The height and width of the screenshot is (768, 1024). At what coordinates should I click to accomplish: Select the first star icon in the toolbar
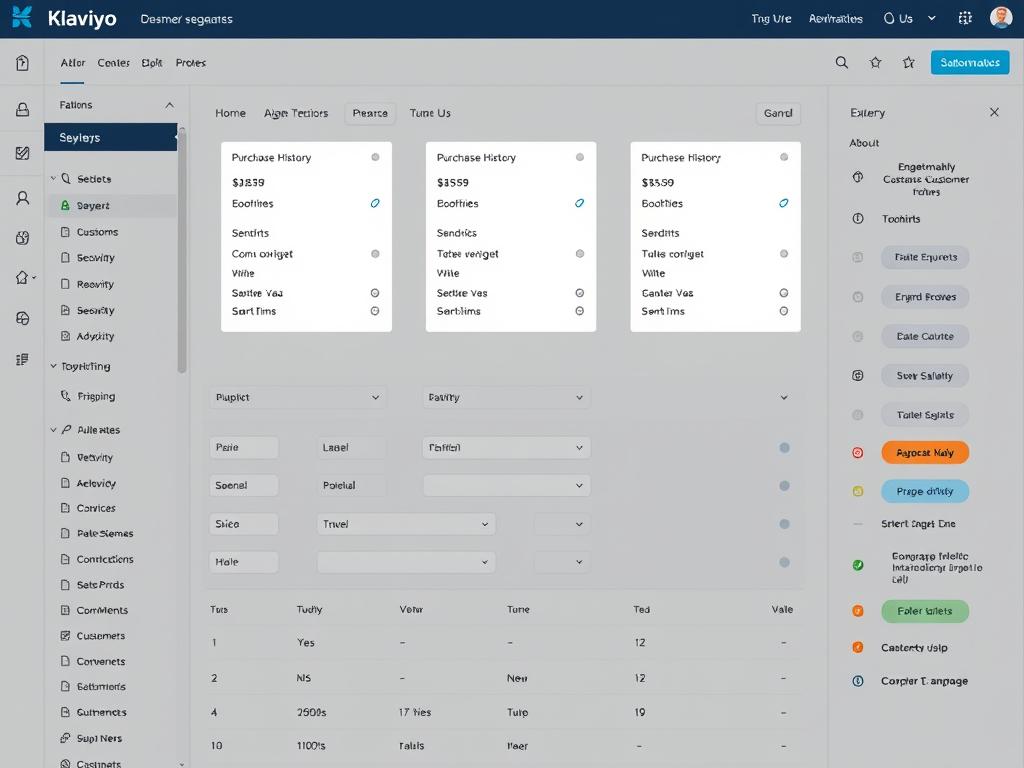(876, 62)
